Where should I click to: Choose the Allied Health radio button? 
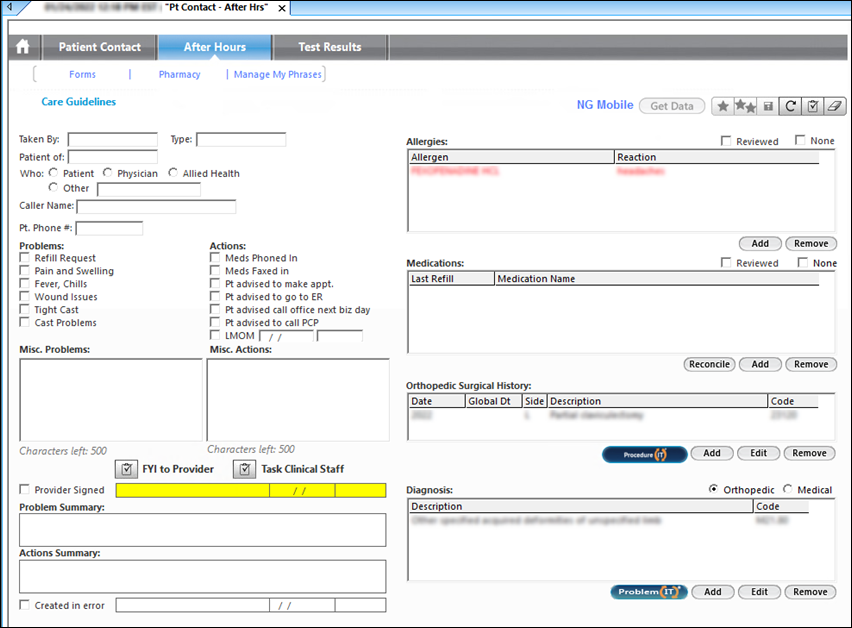point(173,173)
